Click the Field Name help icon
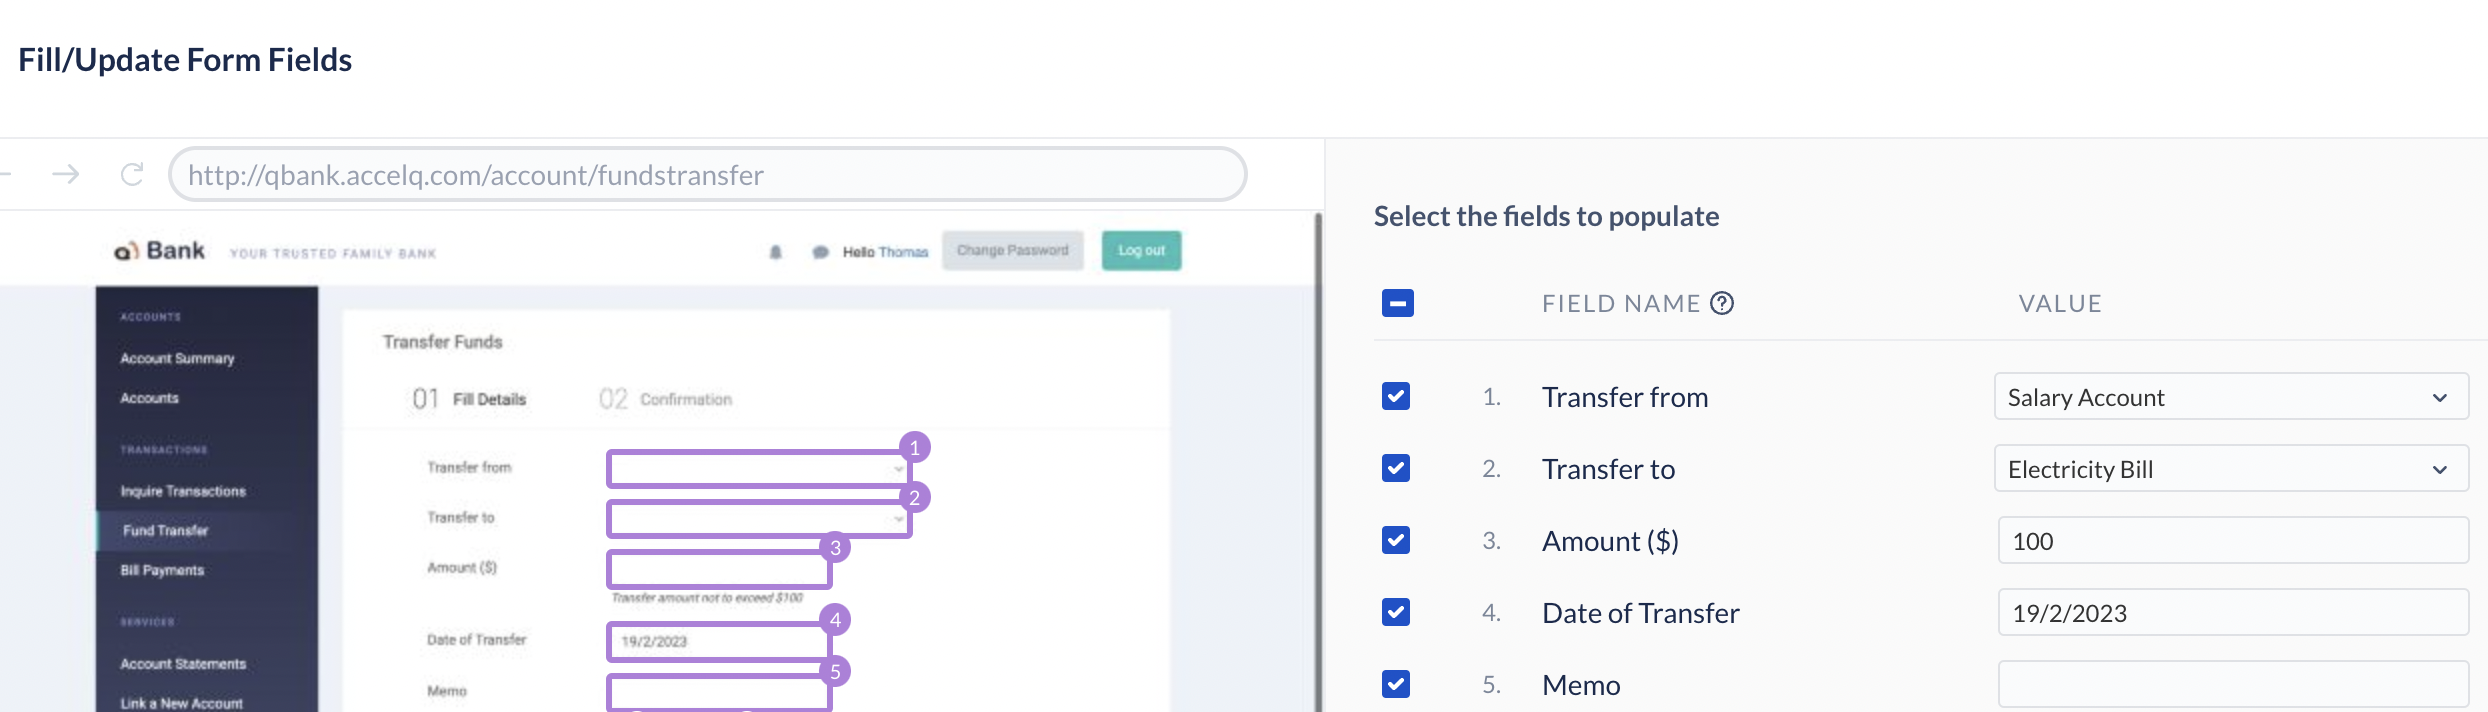Viewport: 2488px width, 712px height. tap(1722, 303)
